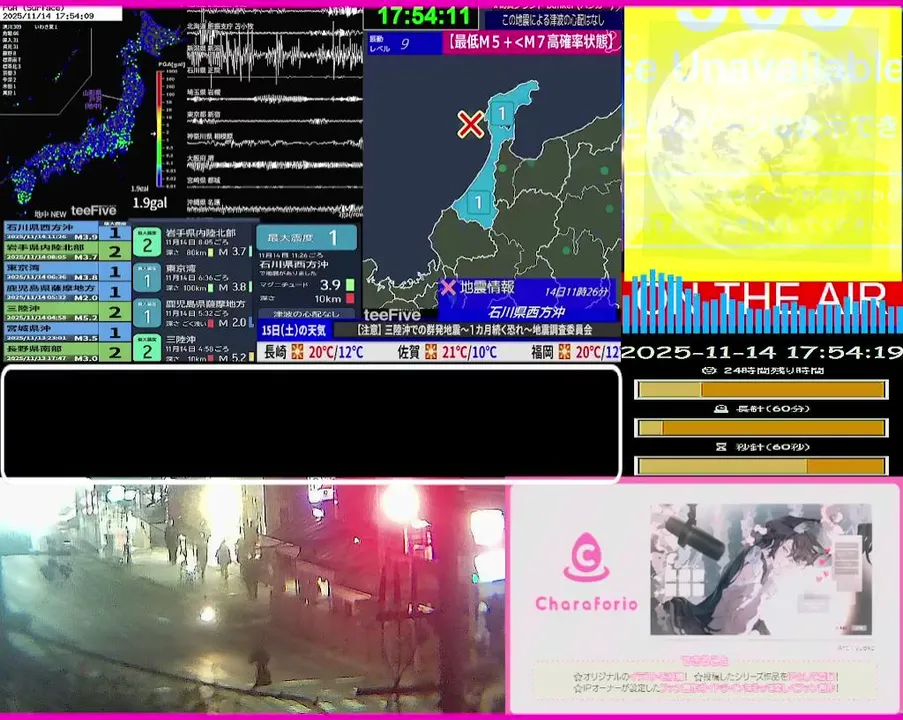This screenshot has height=720, width=903.
Task: Click the PGA rainbow color scale bar
Action: point(160,128)
